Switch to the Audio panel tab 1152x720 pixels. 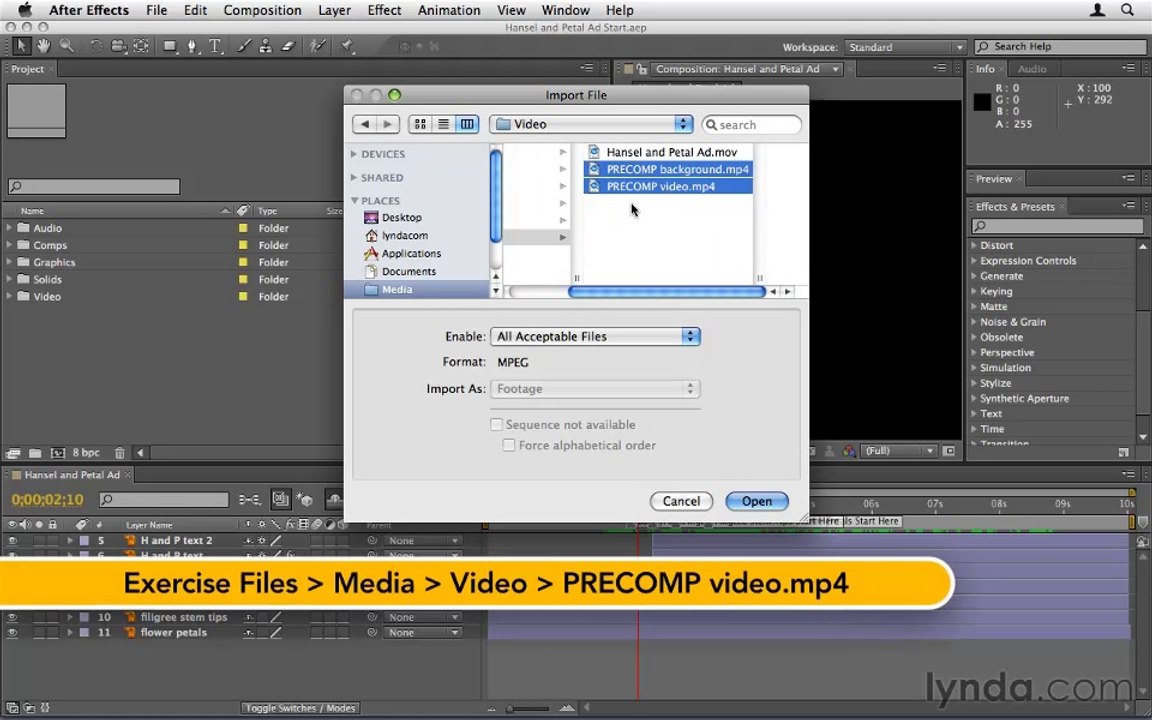(1032, 68)
